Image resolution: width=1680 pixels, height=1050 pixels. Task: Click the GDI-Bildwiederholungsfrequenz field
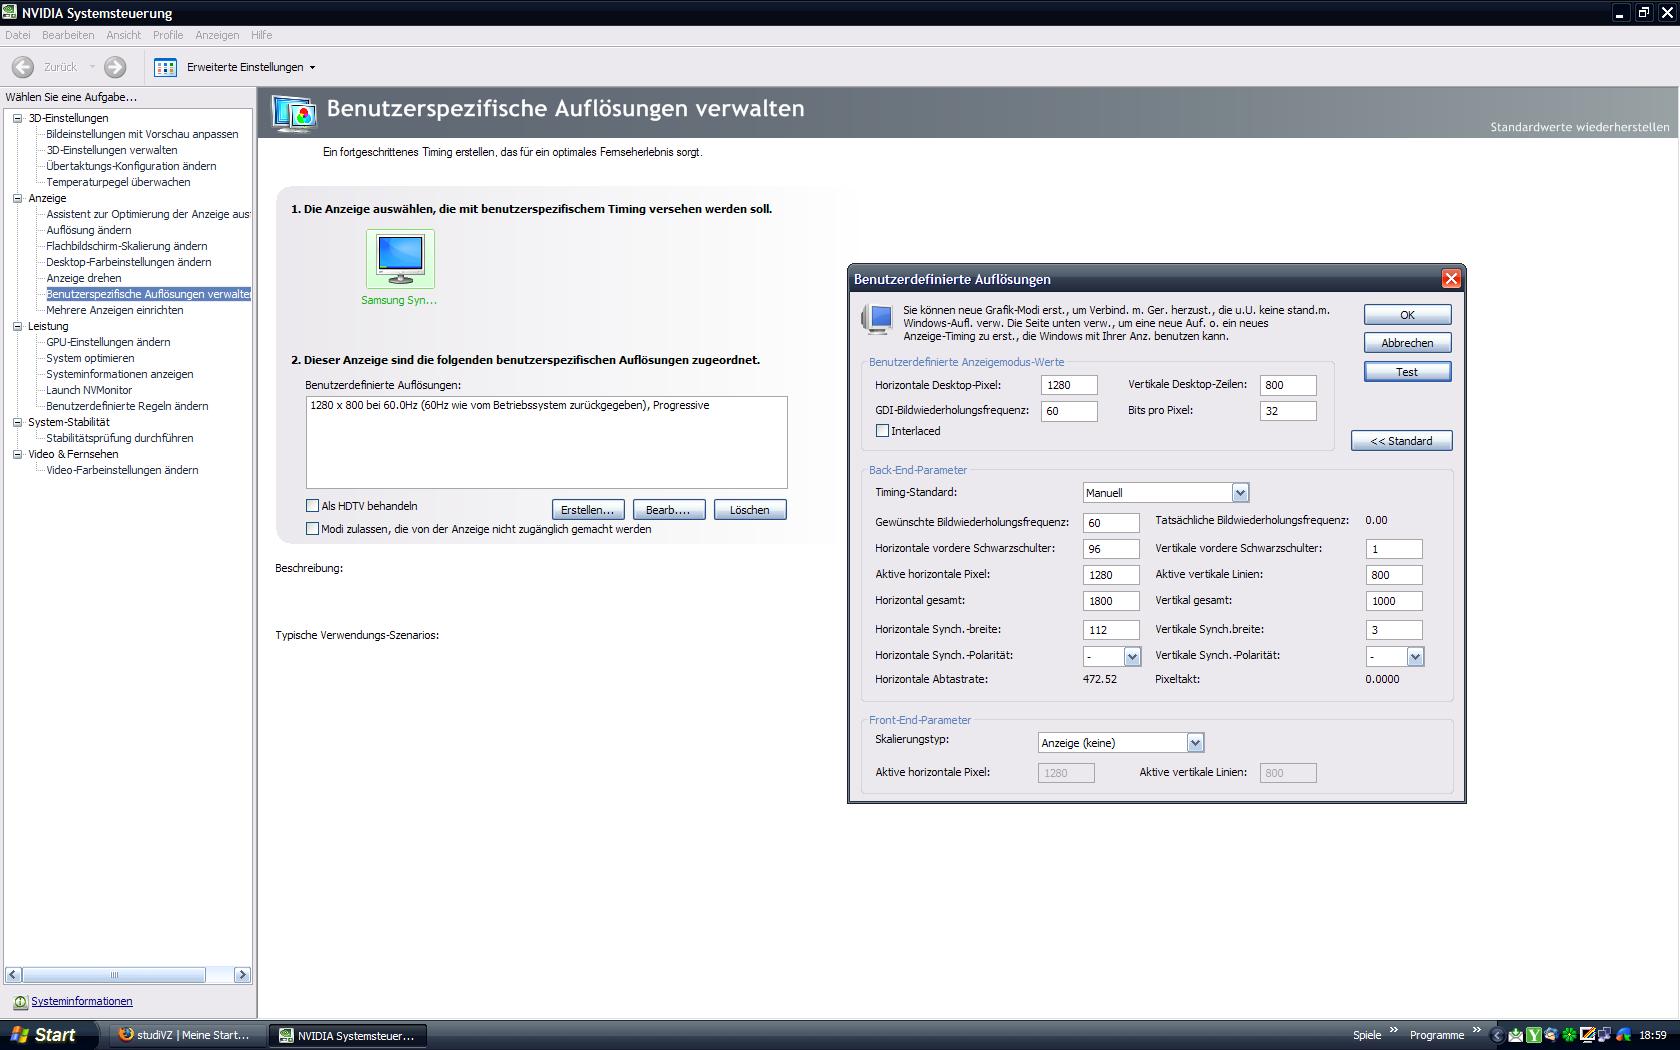click(x=1069, y=411)
